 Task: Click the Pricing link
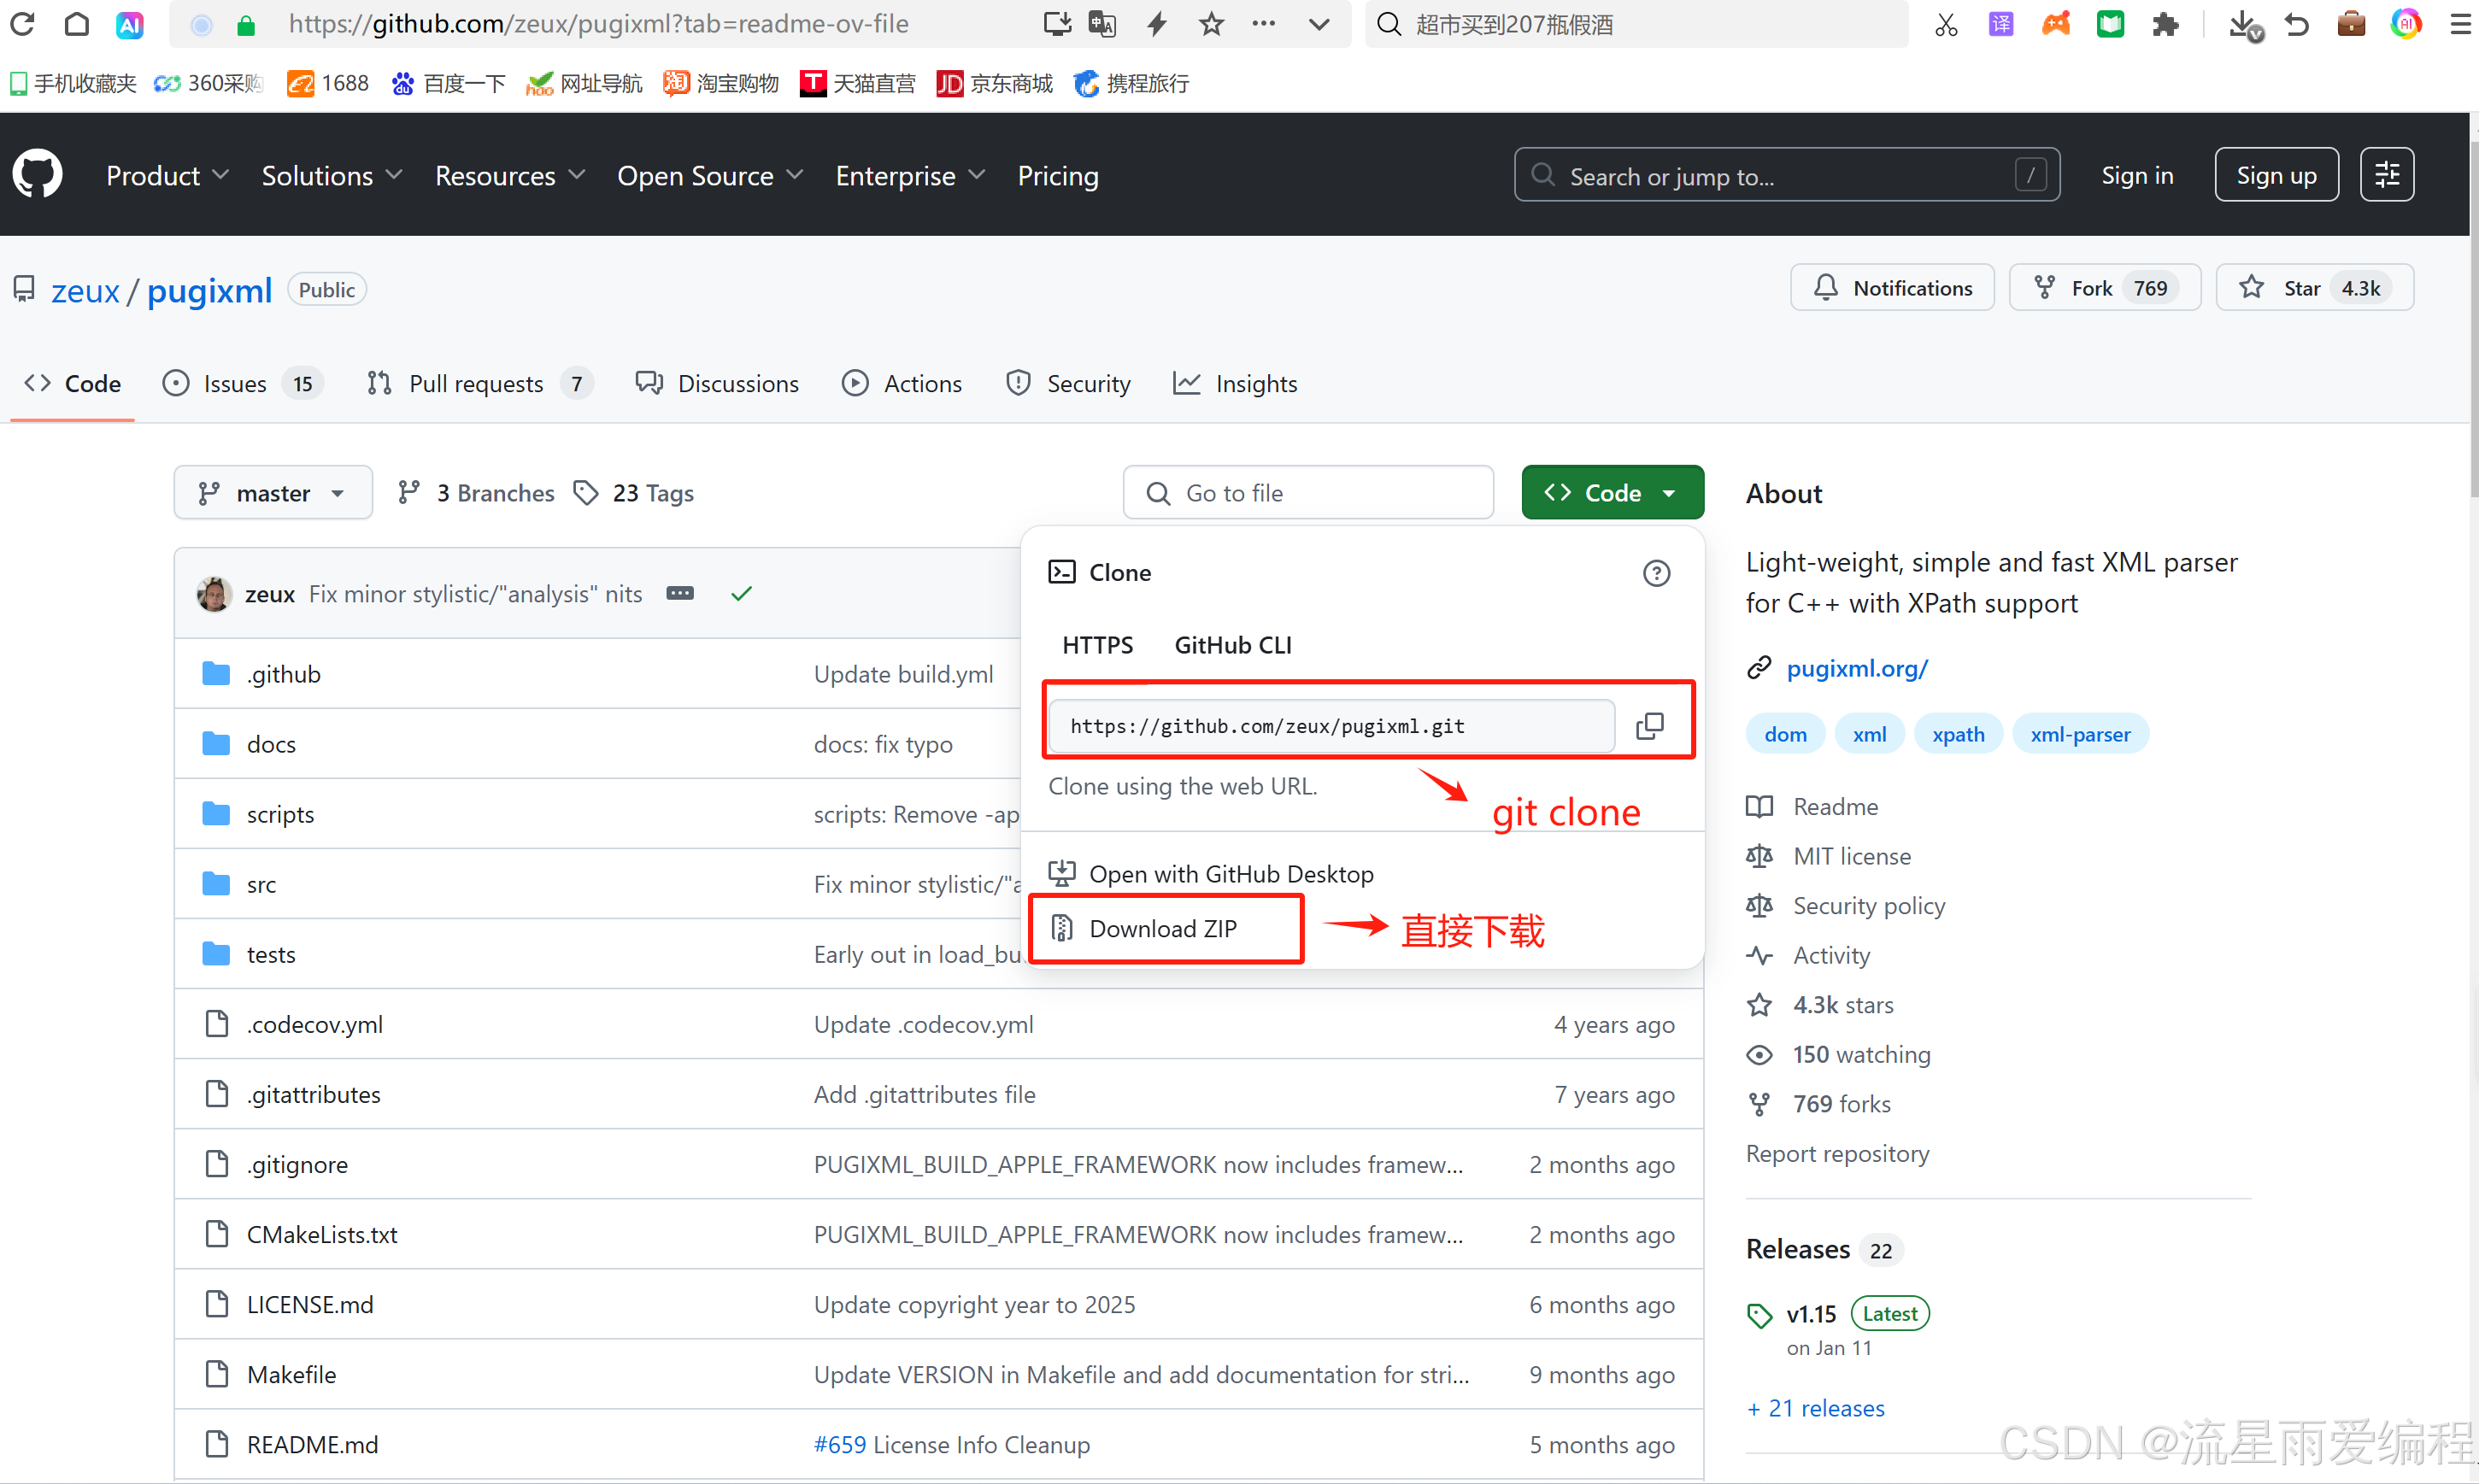tap(1058, 176)
